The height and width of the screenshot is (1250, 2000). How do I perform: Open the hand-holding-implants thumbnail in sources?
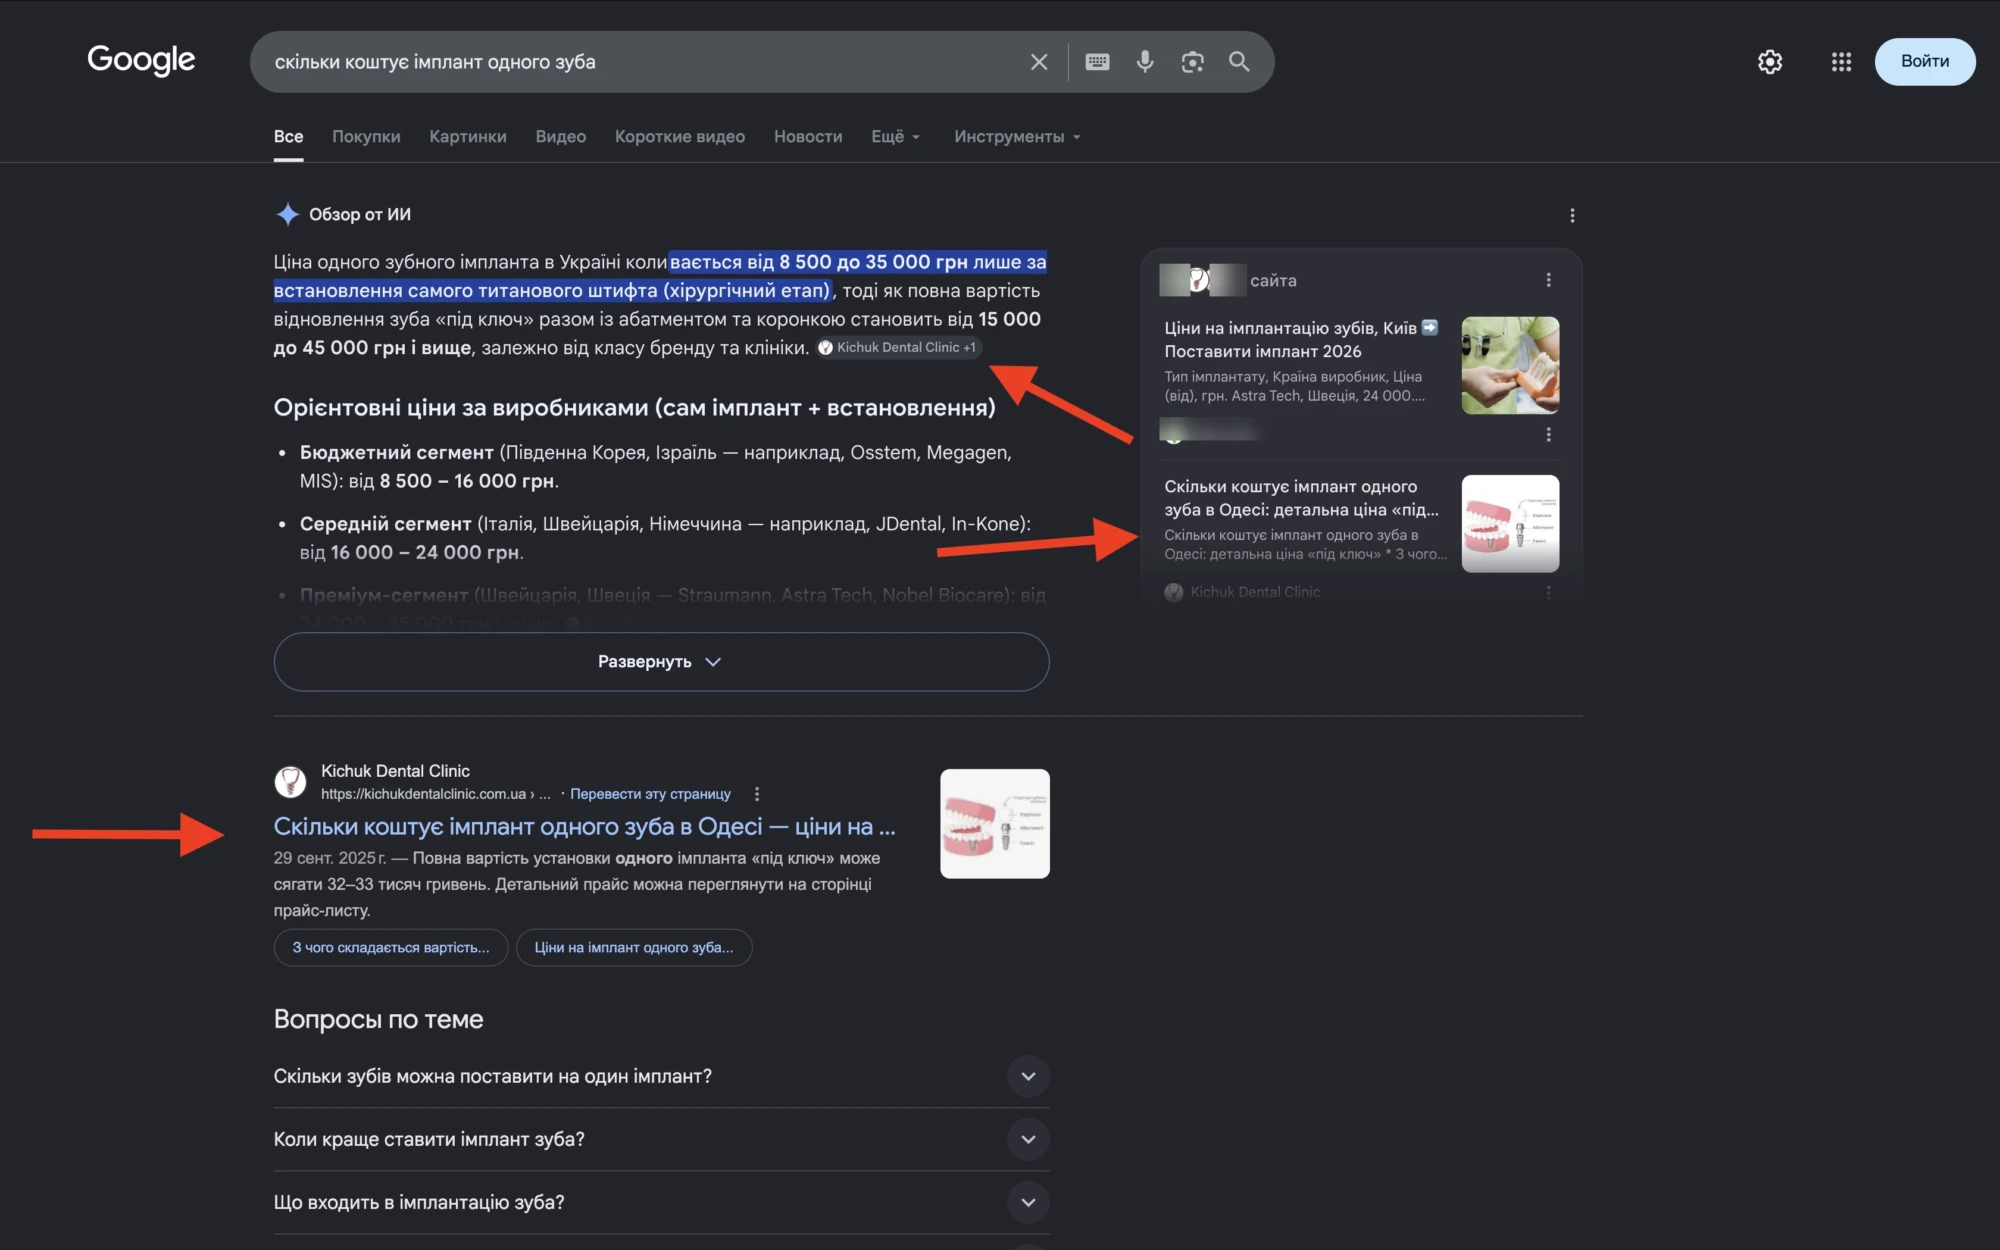(1510, 365)
